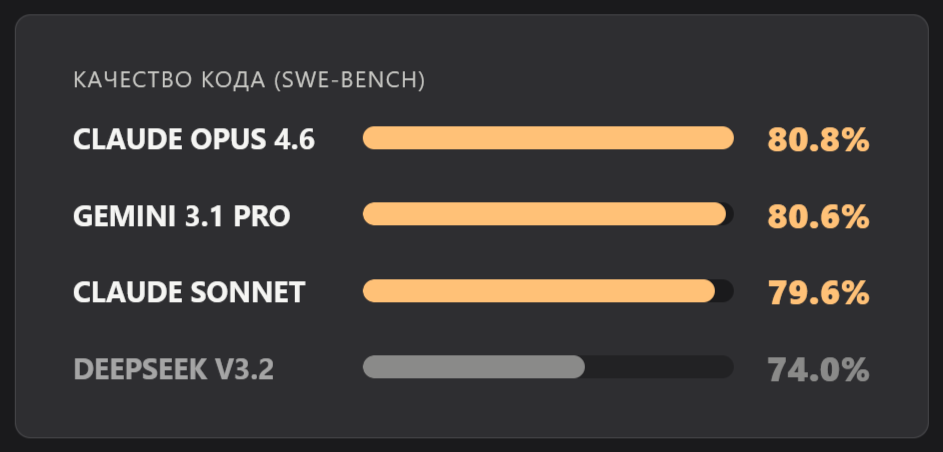Click the 79.6% score value
This screenshot has width=943, height=452.
point(819,293)
